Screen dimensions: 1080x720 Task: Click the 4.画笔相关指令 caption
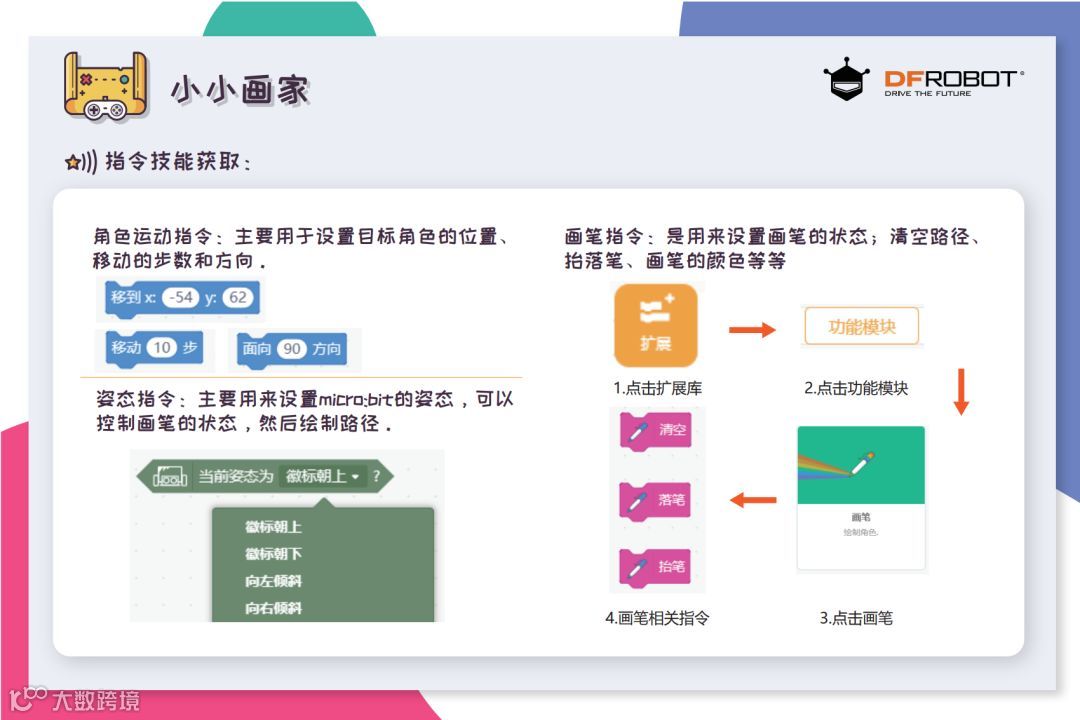[657, 618]
